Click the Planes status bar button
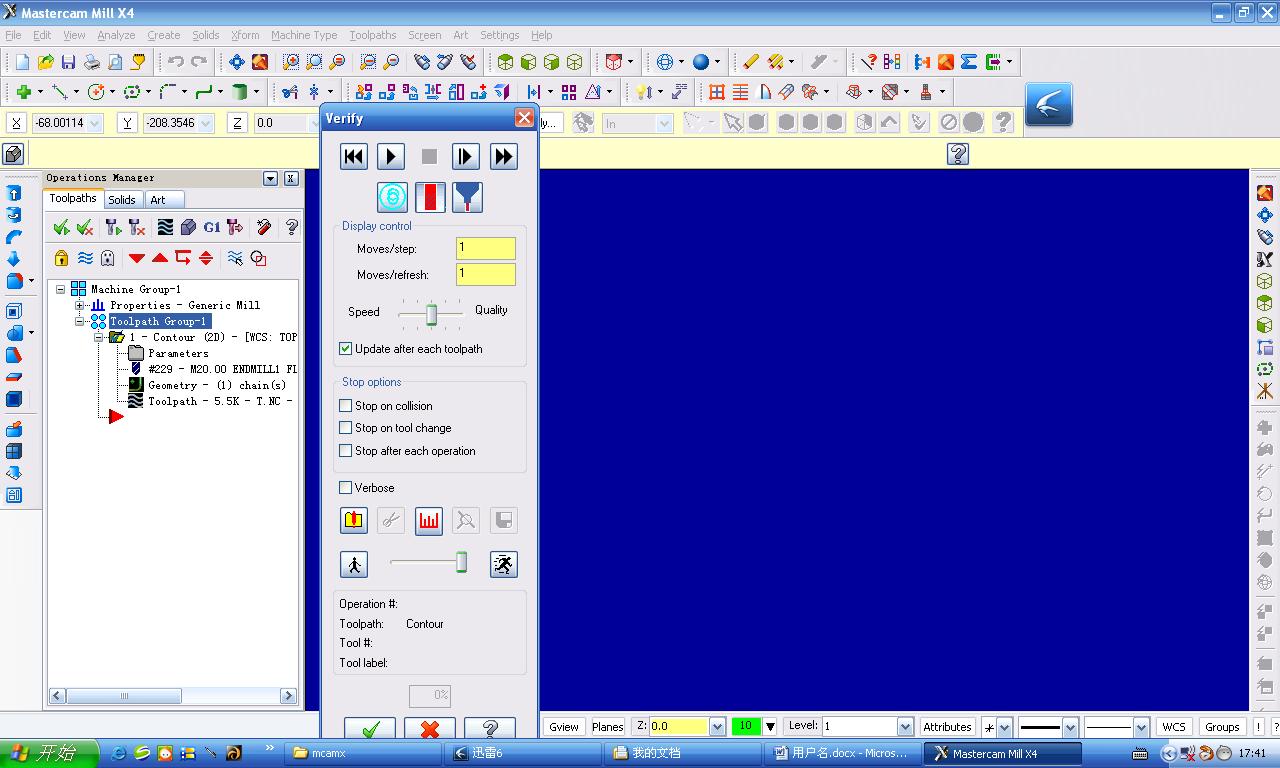This screenshot has height=768, width=1280. click(x=607, y=727)
